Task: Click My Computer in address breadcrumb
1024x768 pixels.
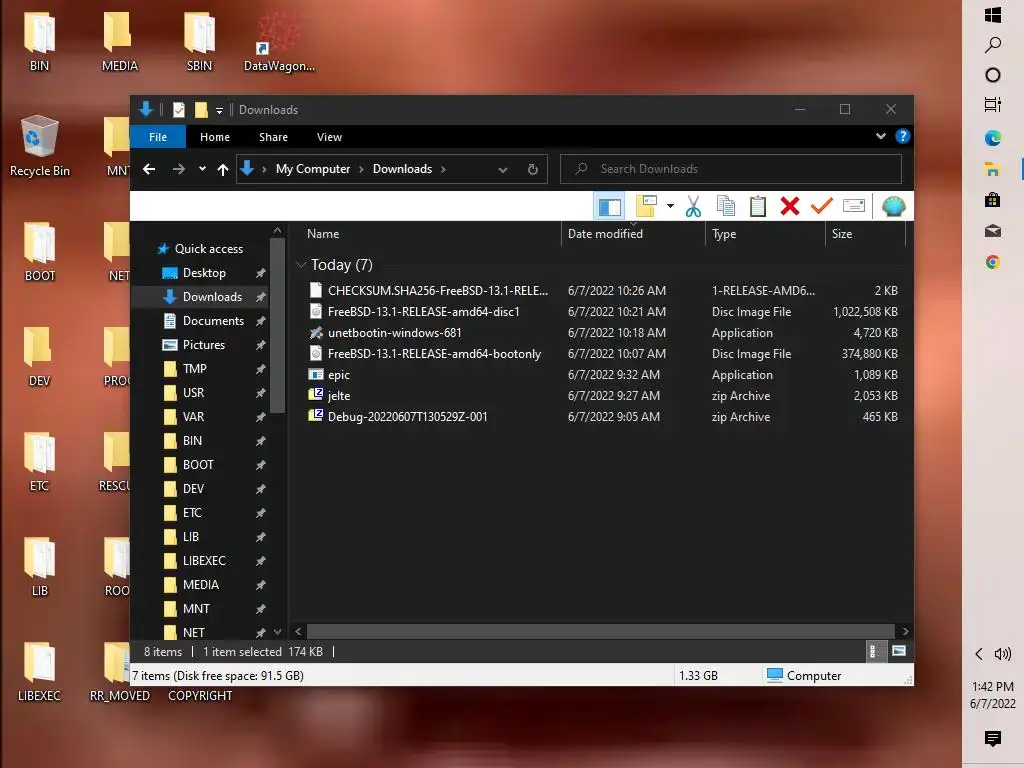Action: [313, 169]
